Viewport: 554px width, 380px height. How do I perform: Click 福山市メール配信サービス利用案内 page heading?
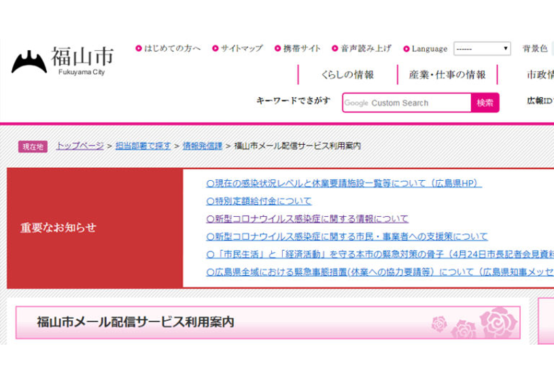pos(136,322)
